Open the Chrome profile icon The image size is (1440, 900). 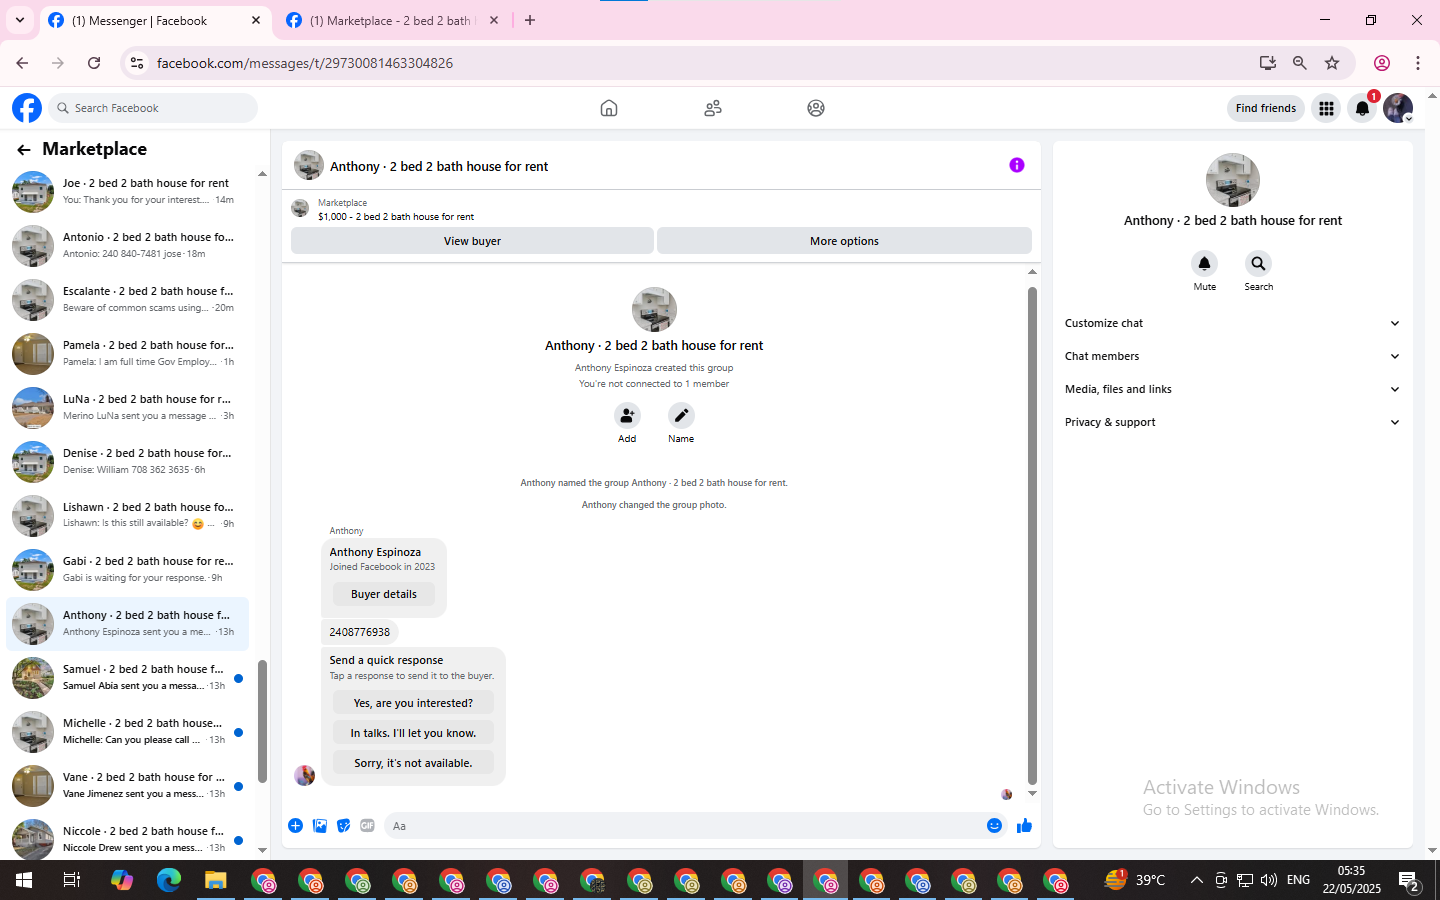[x=1382, y=63]
